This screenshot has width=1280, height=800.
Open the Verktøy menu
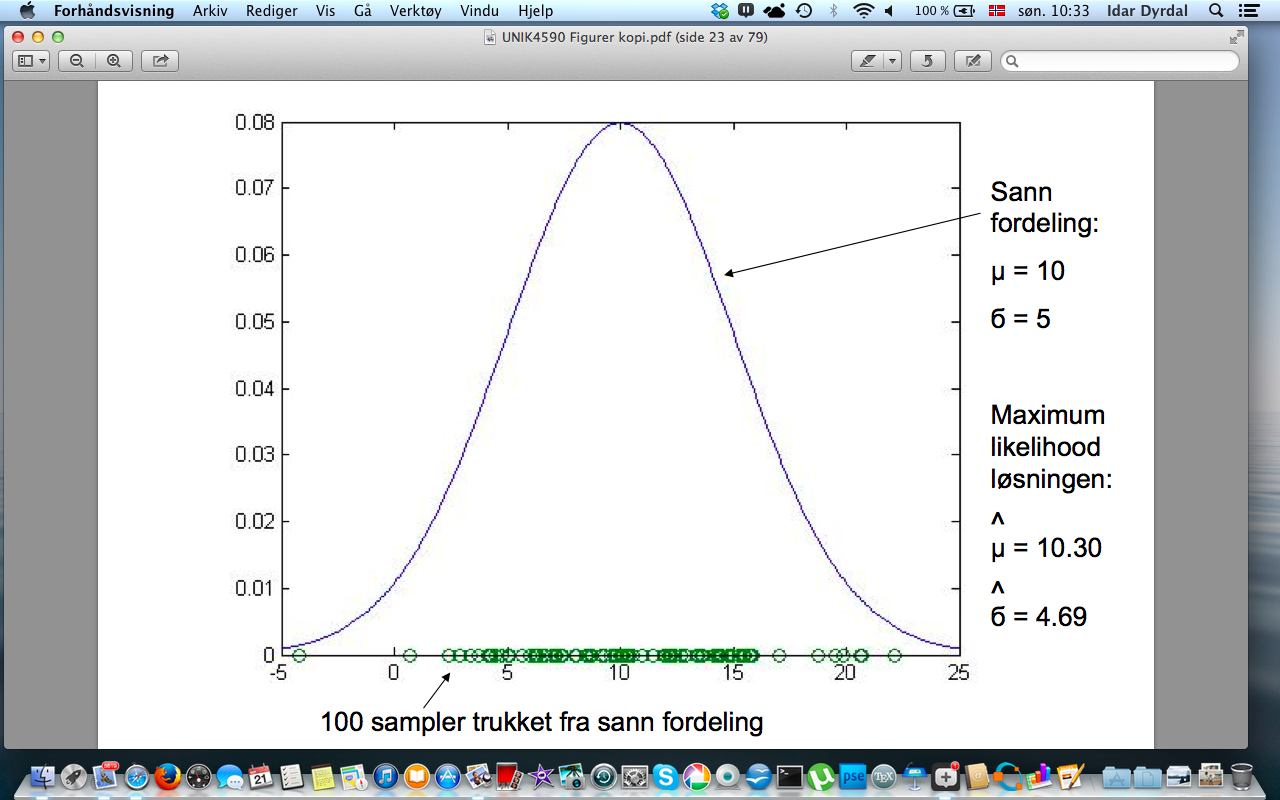click(x=416, y=11)
